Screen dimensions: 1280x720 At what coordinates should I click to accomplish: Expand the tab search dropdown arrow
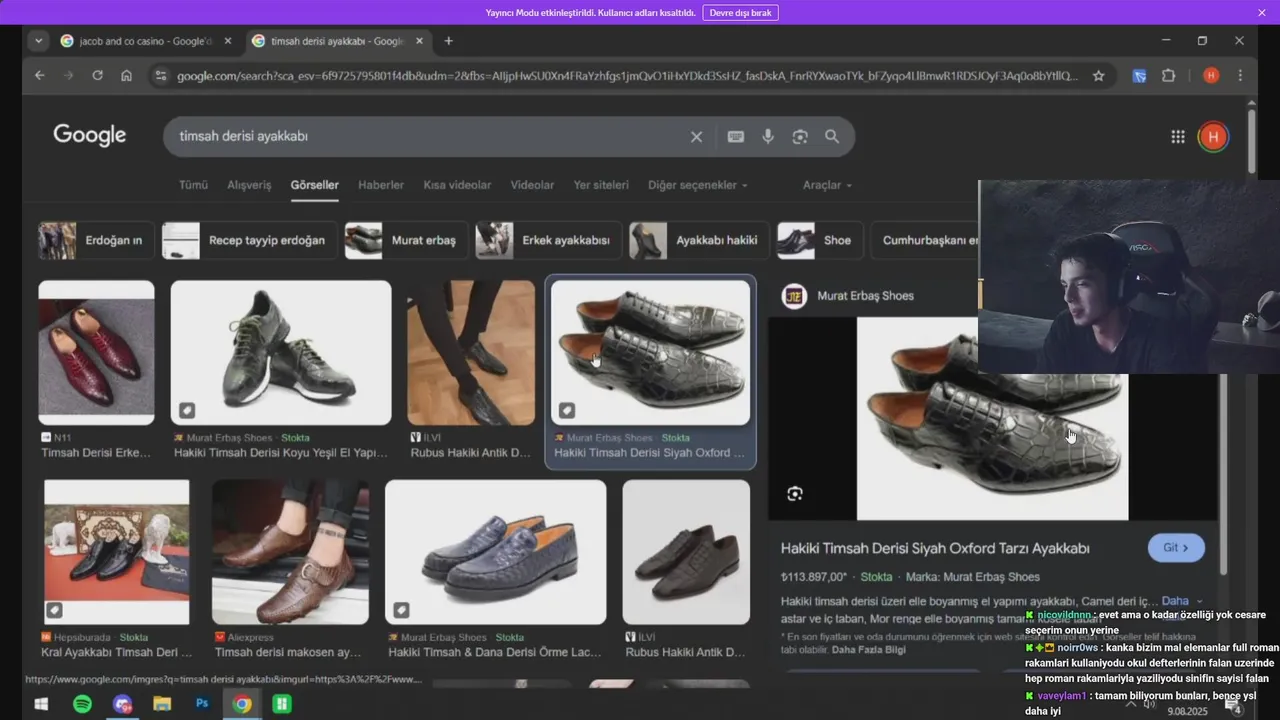pyautogui.click(x=38, y=41)
